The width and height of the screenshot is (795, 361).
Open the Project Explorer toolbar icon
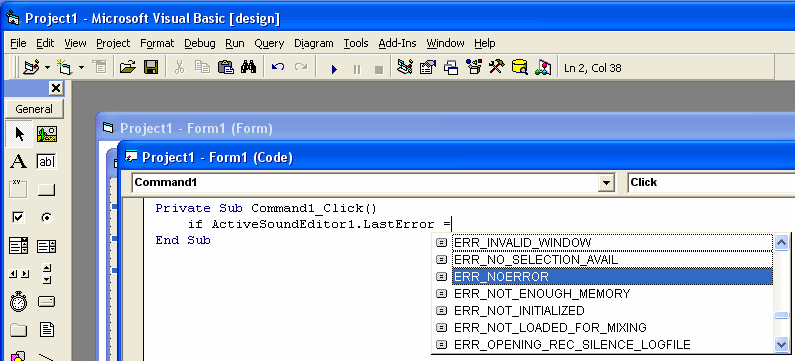[405, 67]
